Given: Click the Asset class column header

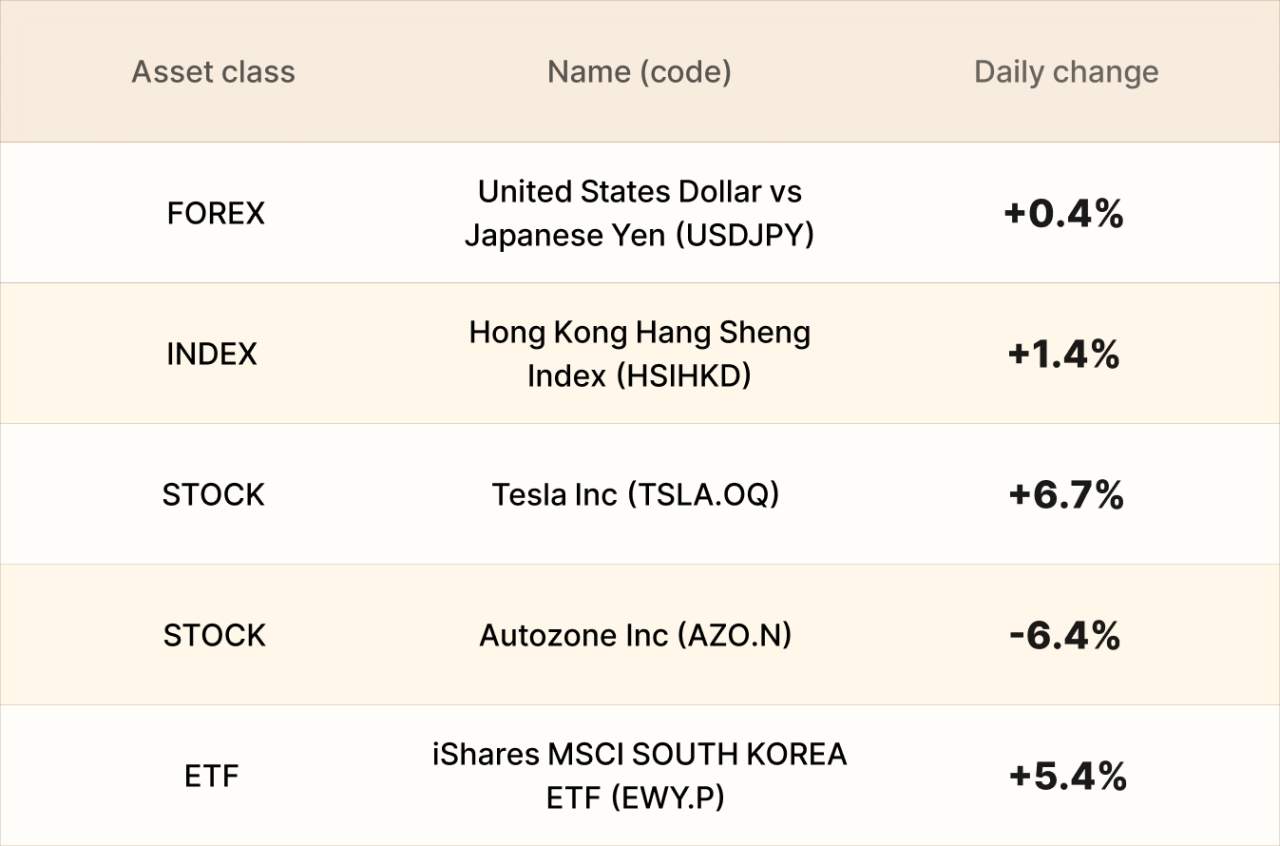Looking at the screenshot, I should pos(213,72).
